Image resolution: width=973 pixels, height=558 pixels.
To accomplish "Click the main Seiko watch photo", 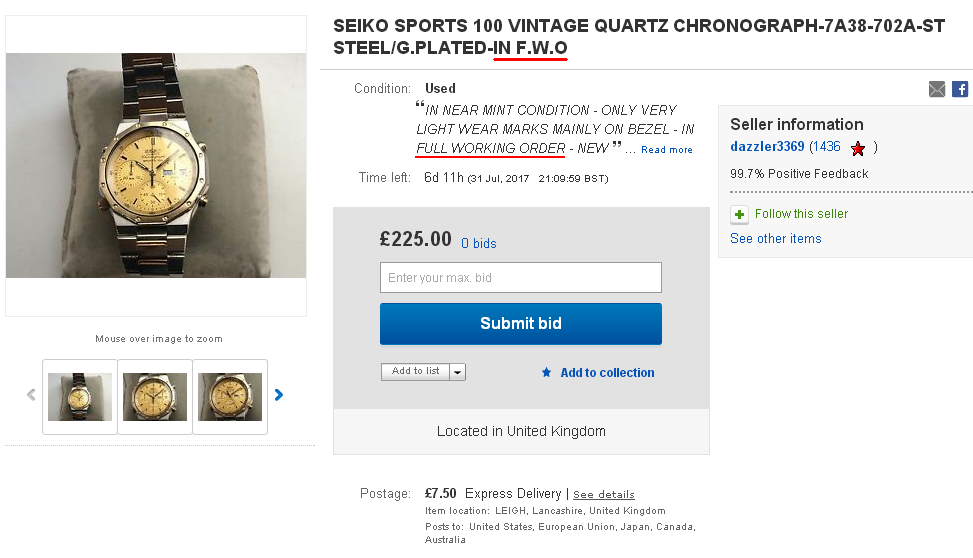I will click(156, 165).
